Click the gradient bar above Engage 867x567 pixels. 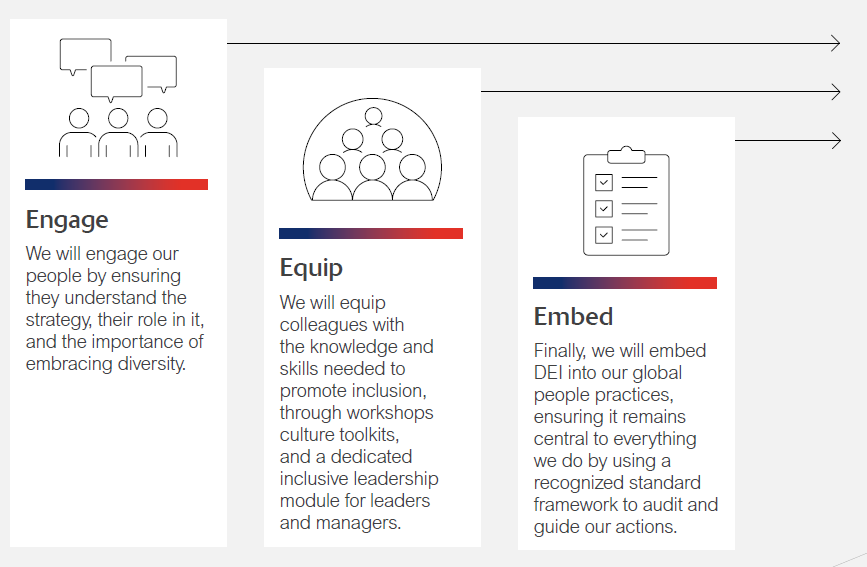point(116,184)
